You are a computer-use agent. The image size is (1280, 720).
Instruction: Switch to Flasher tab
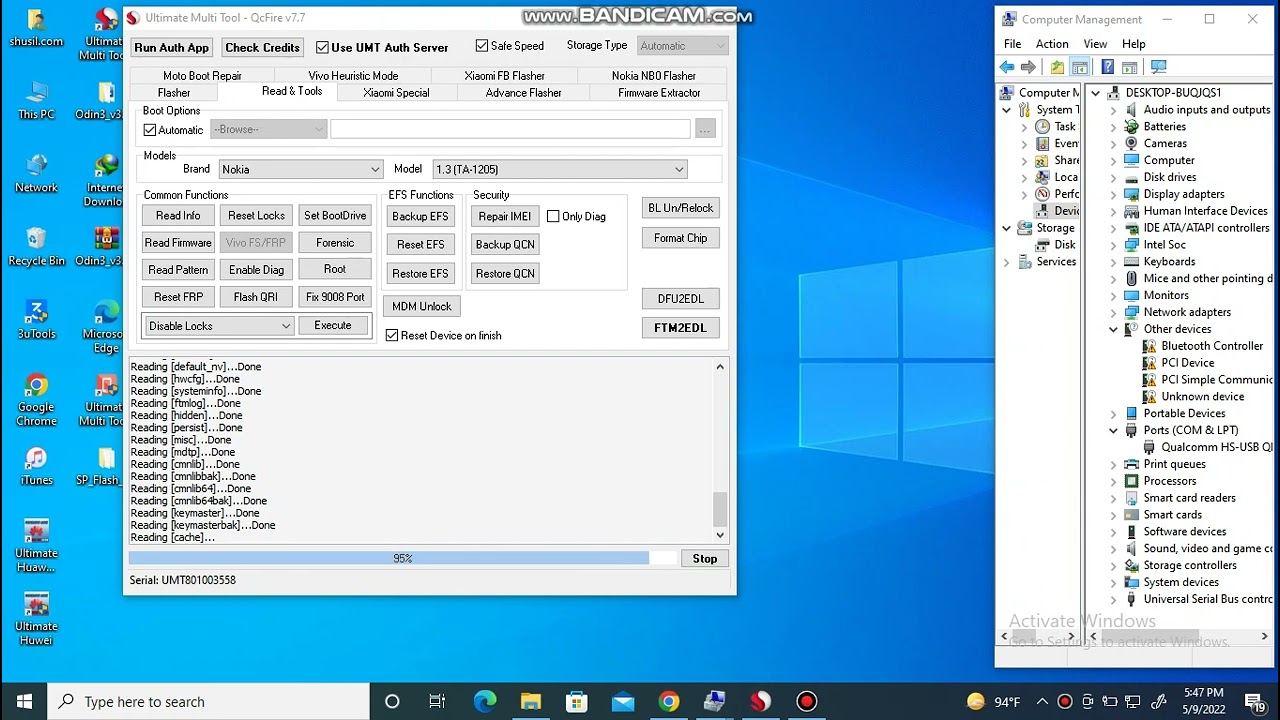tap(174, 93)
